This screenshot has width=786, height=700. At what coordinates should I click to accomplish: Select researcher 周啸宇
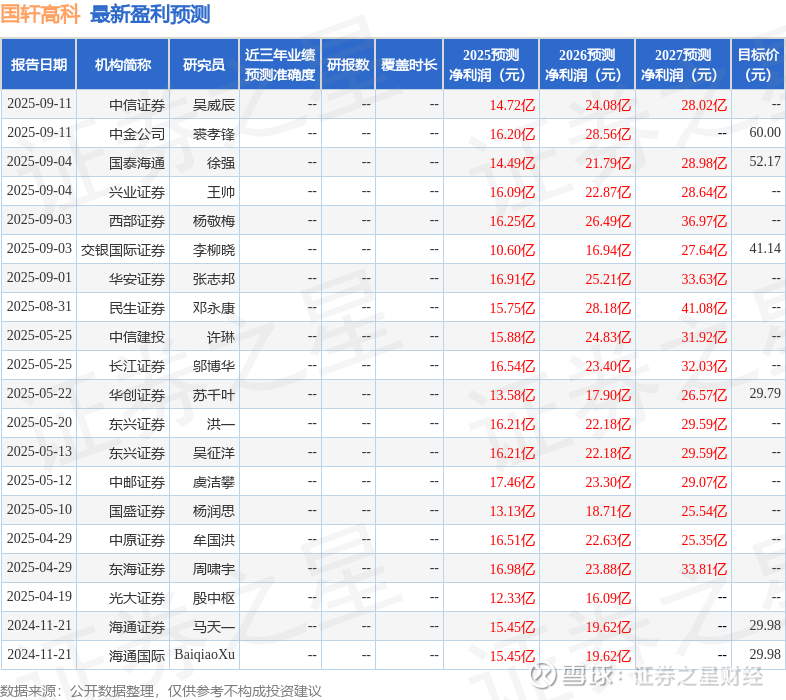tap(214, 570)
